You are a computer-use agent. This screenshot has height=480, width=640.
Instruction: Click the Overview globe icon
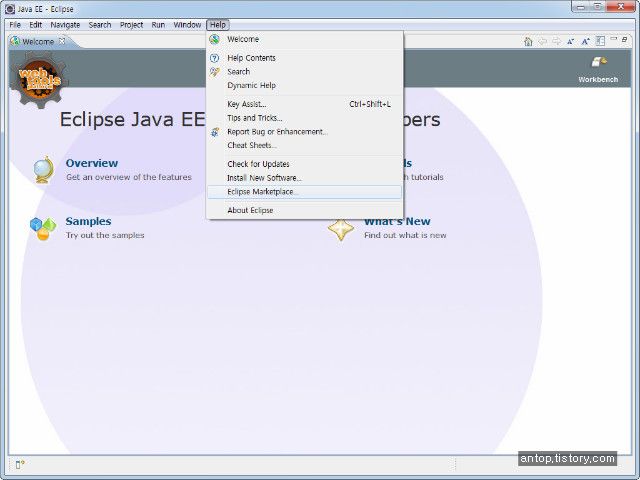coord(44,170)
